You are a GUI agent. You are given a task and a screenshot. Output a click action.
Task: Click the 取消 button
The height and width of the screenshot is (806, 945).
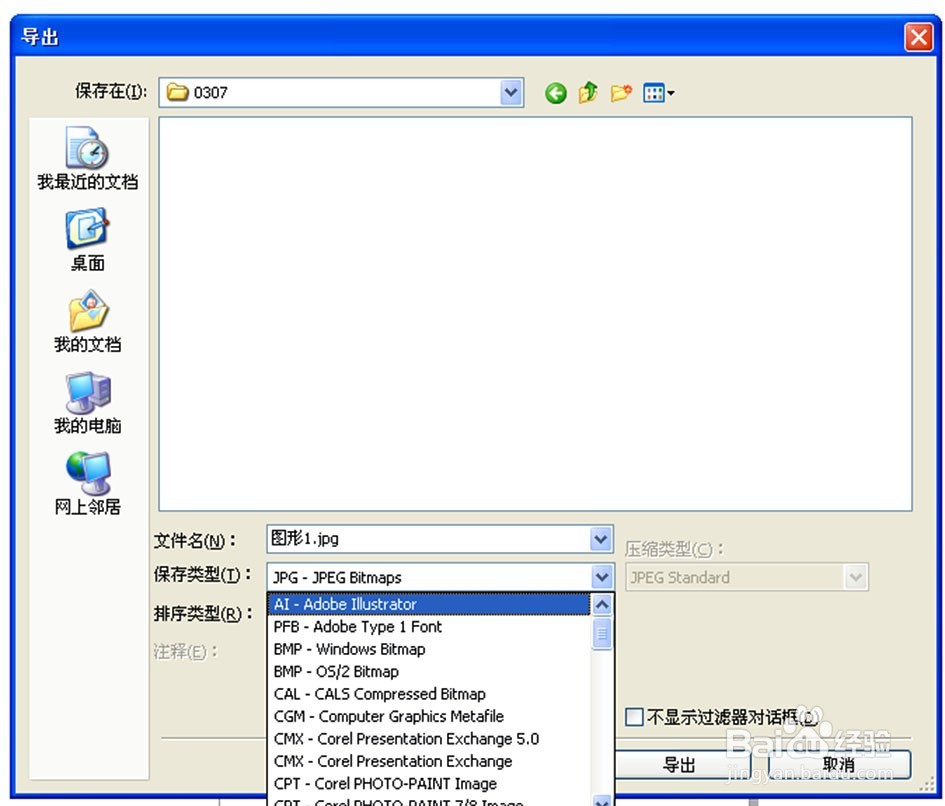click(x=838, y=764)
